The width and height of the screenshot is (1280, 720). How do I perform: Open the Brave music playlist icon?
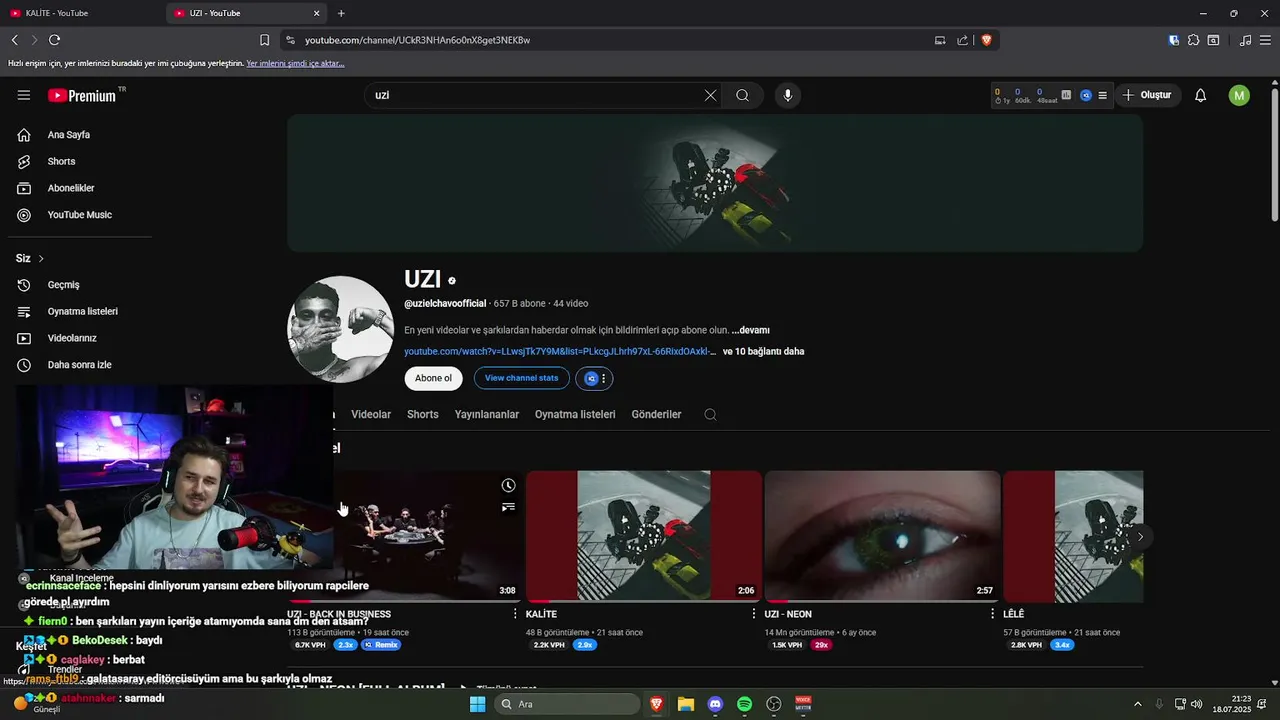pos(1245,40)
